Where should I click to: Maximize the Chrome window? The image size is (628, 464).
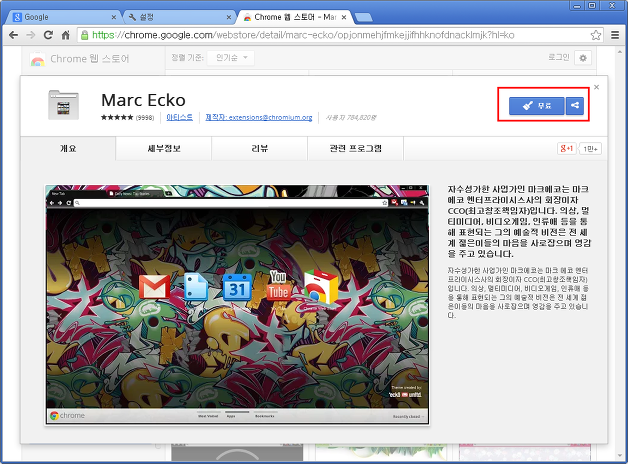point(592,6)
